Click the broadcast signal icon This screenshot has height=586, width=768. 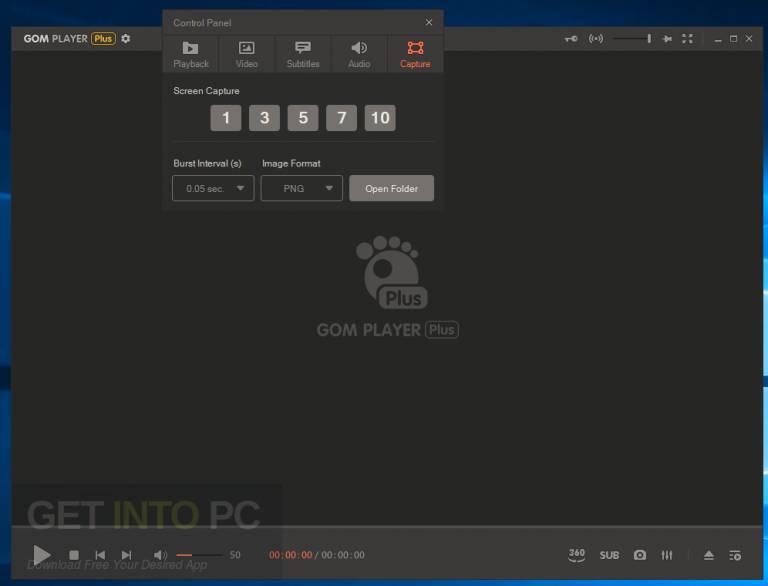[x=596, y=38]
